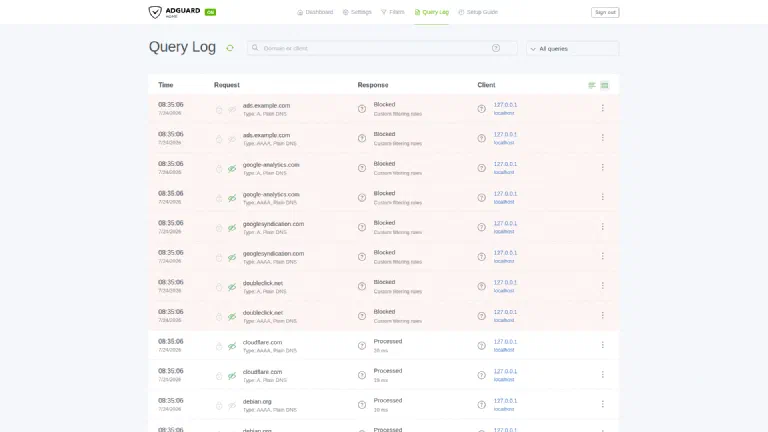Viewport: 768px width, 432px height.
Task: Open the search help question-mark icon
Action: click(x=496, y=48)
